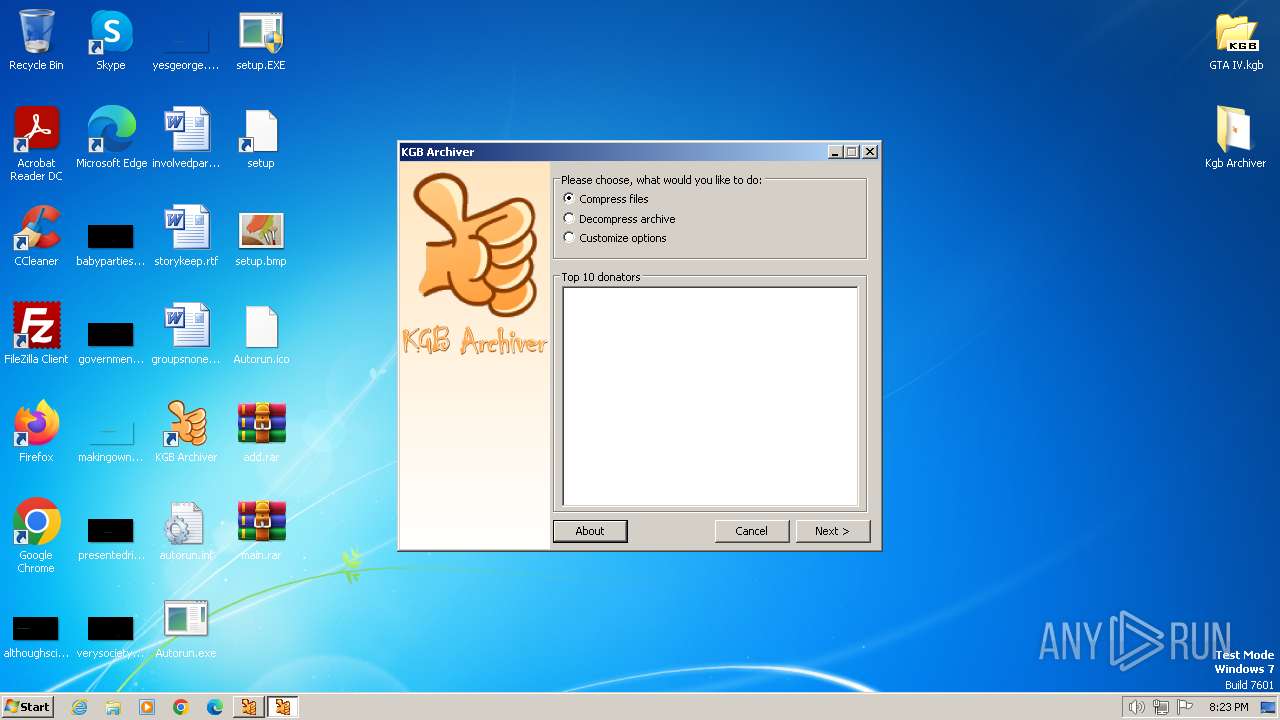Launch Google Chrome desktop shortcut

coord(36,536)
